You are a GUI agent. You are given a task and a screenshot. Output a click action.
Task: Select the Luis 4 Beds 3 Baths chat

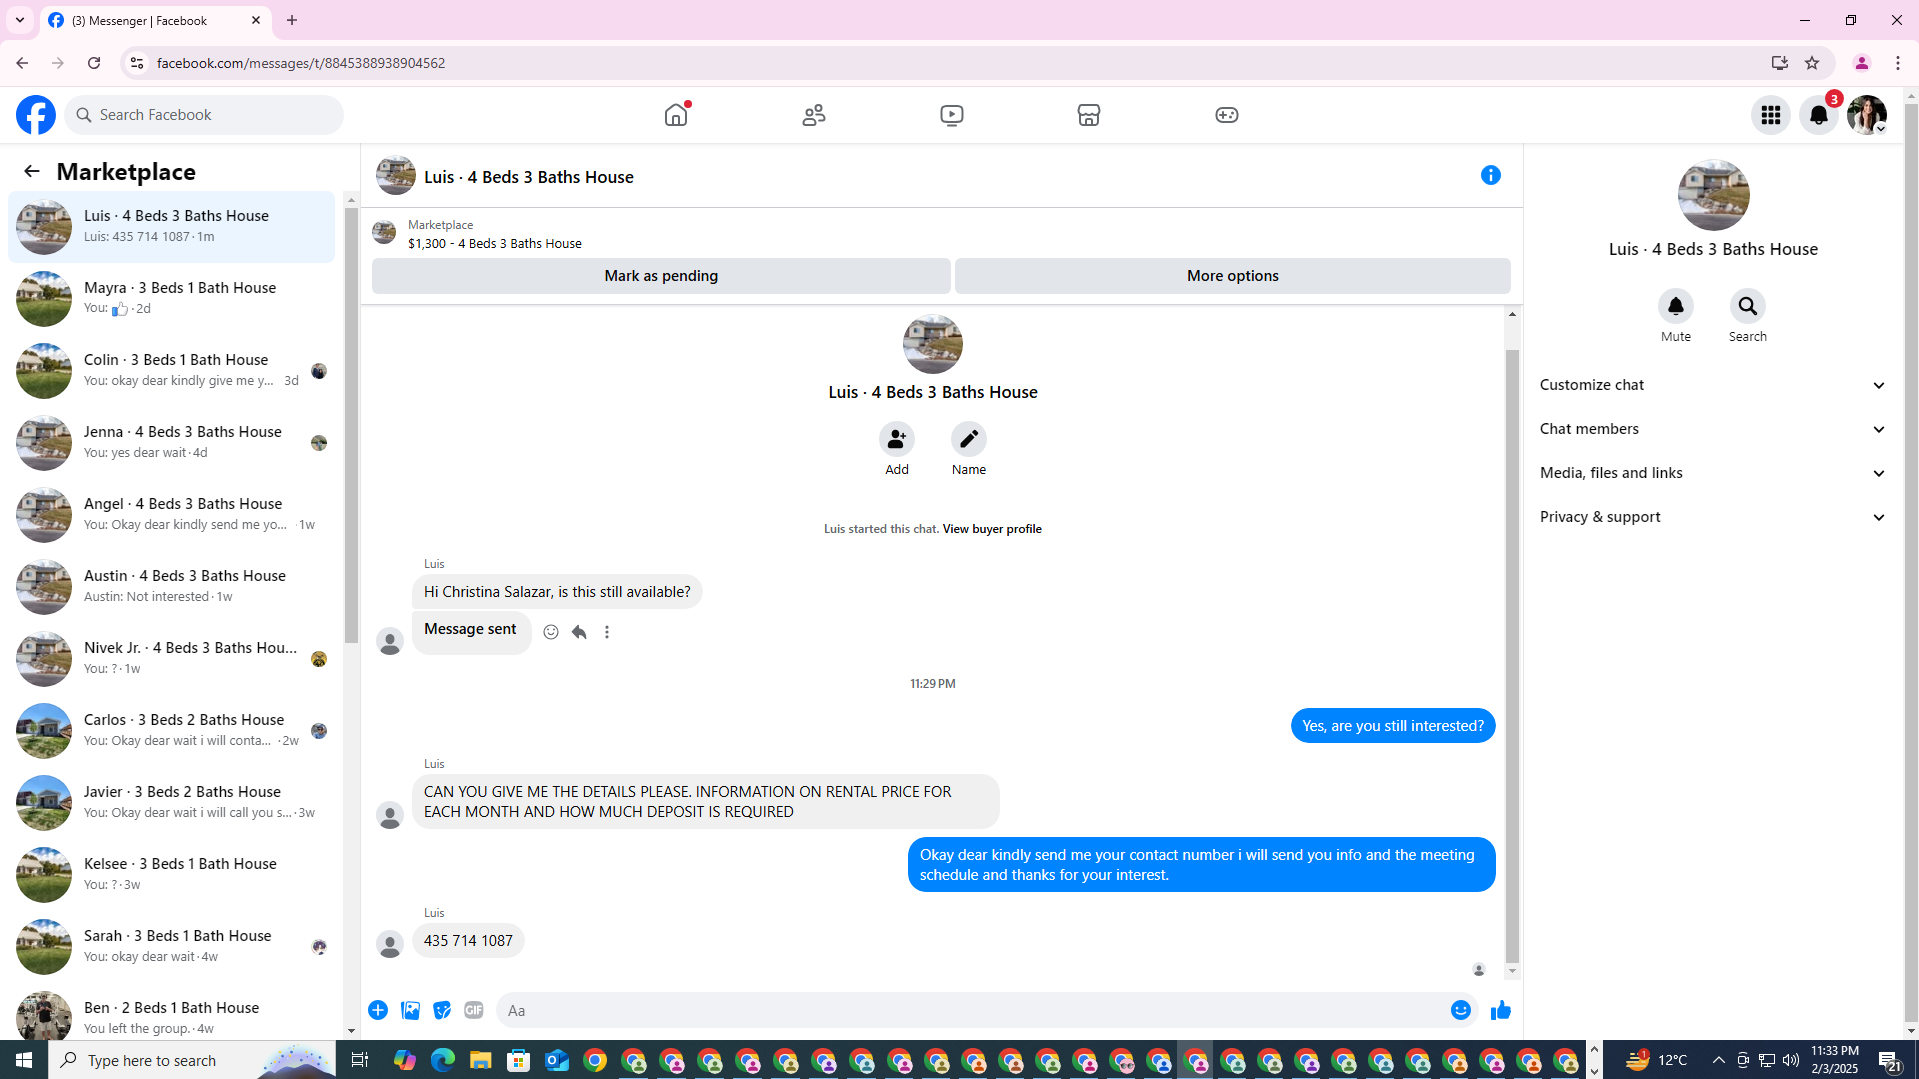(172, 227)
